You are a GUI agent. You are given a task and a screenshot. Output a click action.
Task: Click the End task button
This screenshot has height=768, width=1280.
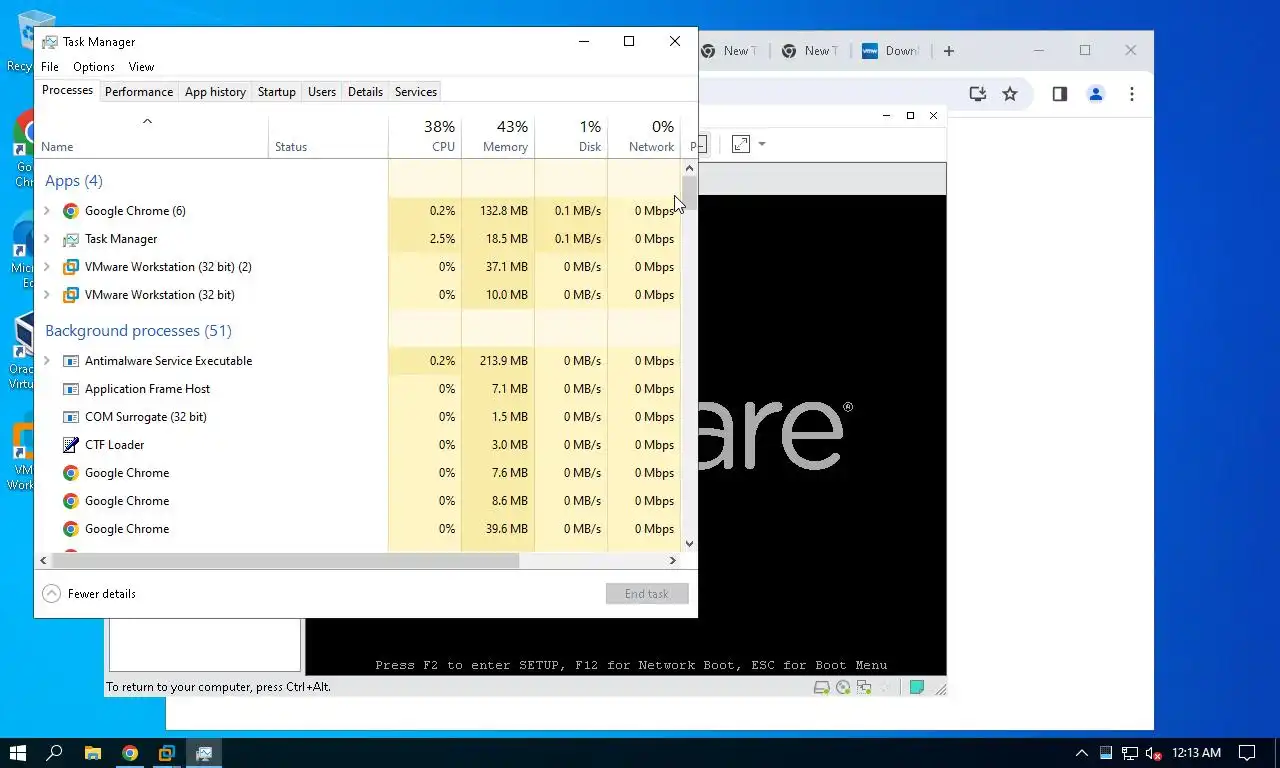647,594
